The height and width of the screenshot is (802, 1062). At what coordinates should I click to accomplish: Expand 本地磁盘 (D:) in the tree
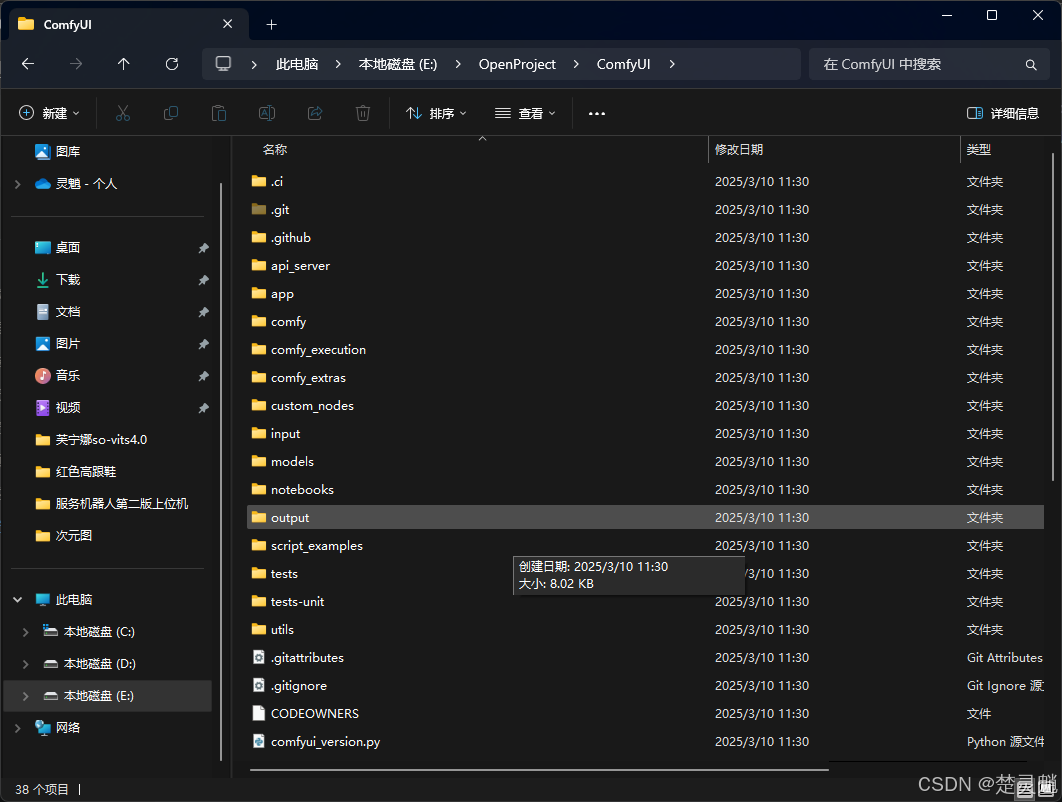[26, 664]
